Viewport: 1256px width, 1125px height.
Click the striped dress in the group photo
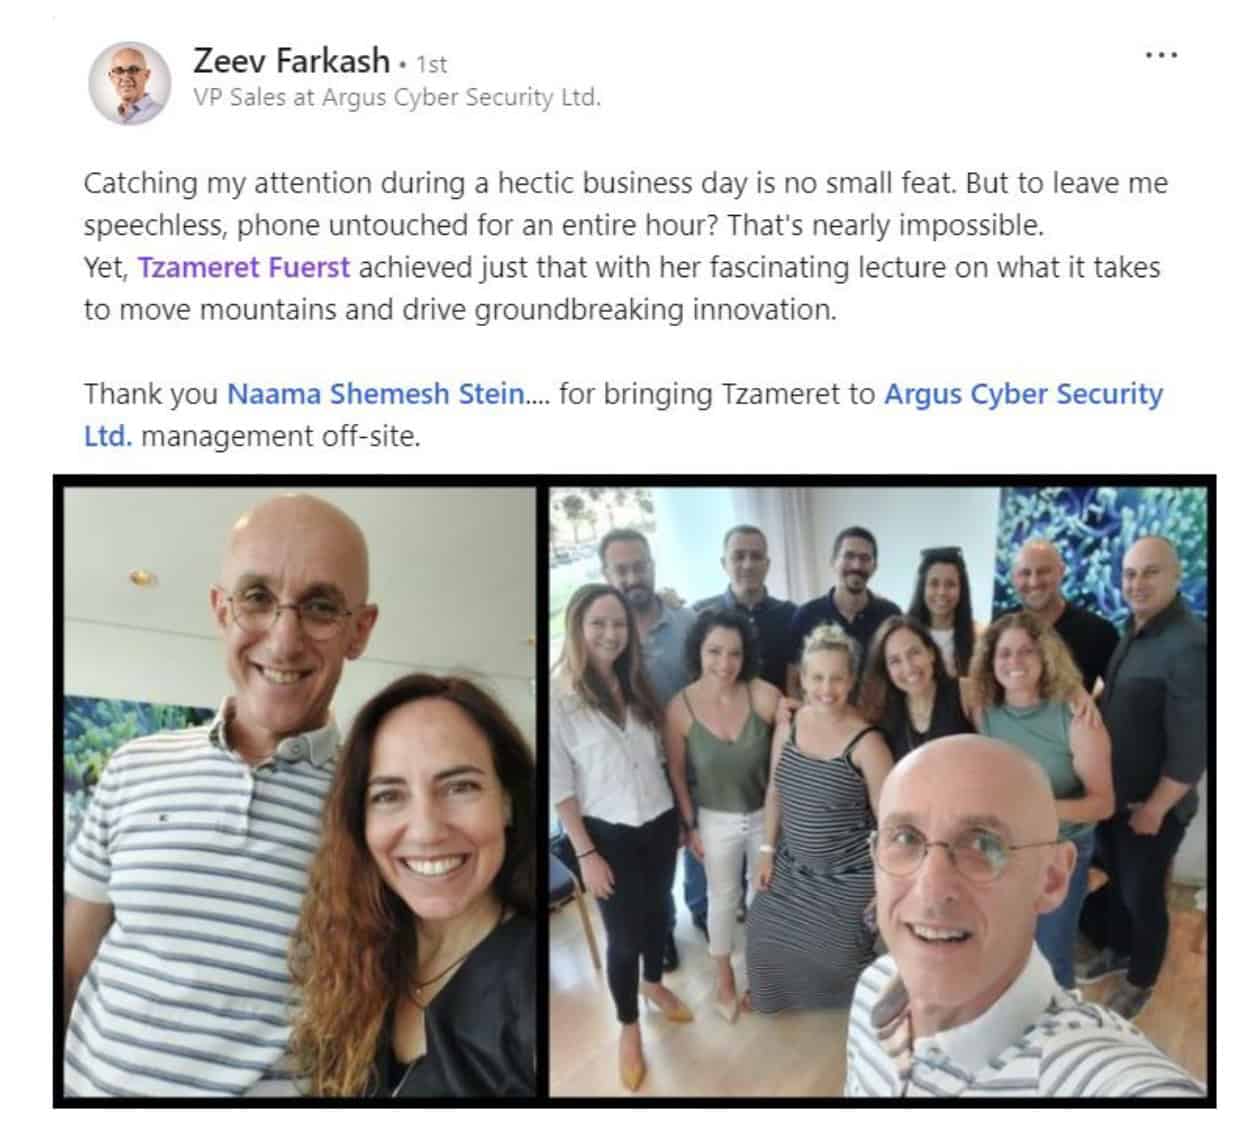[x=808, y=850]
